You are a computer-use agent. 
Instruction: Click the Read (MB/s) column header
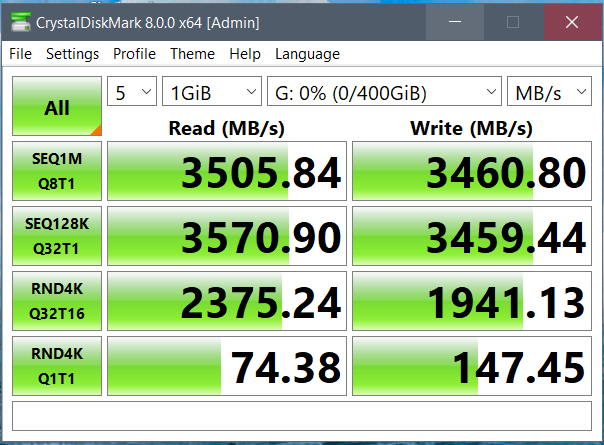pos(226,128)
